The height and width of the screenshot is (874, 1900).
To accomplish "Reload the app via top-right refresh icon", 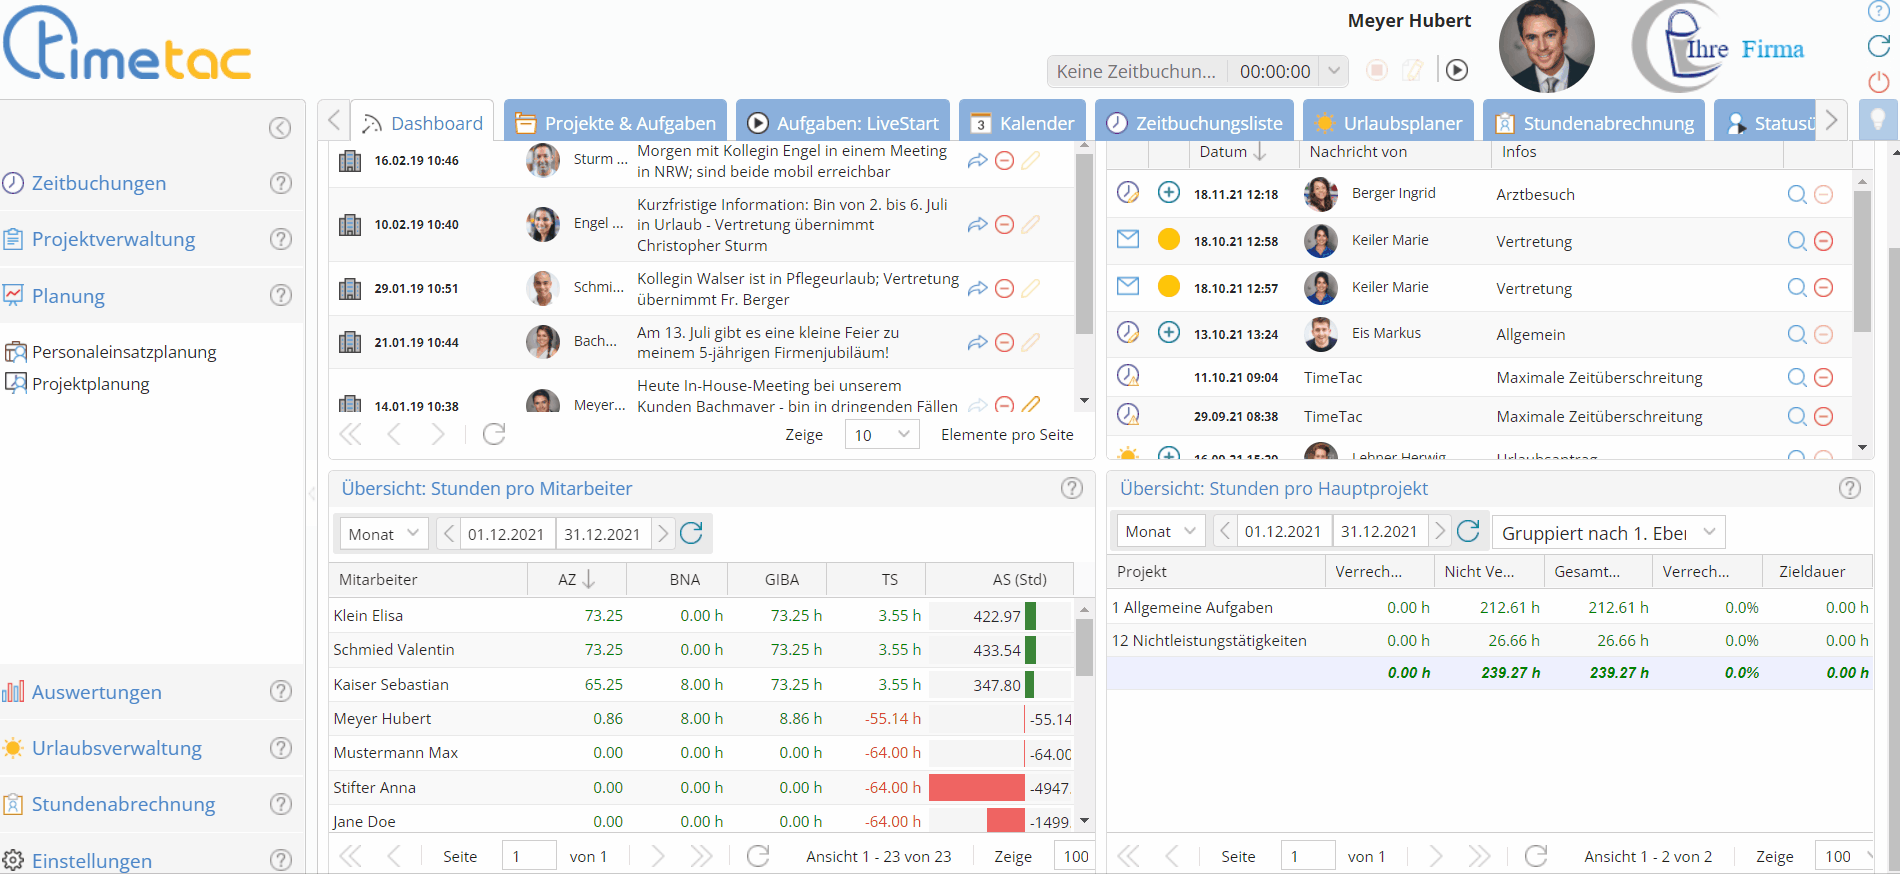I will [x=1878, y=46].
